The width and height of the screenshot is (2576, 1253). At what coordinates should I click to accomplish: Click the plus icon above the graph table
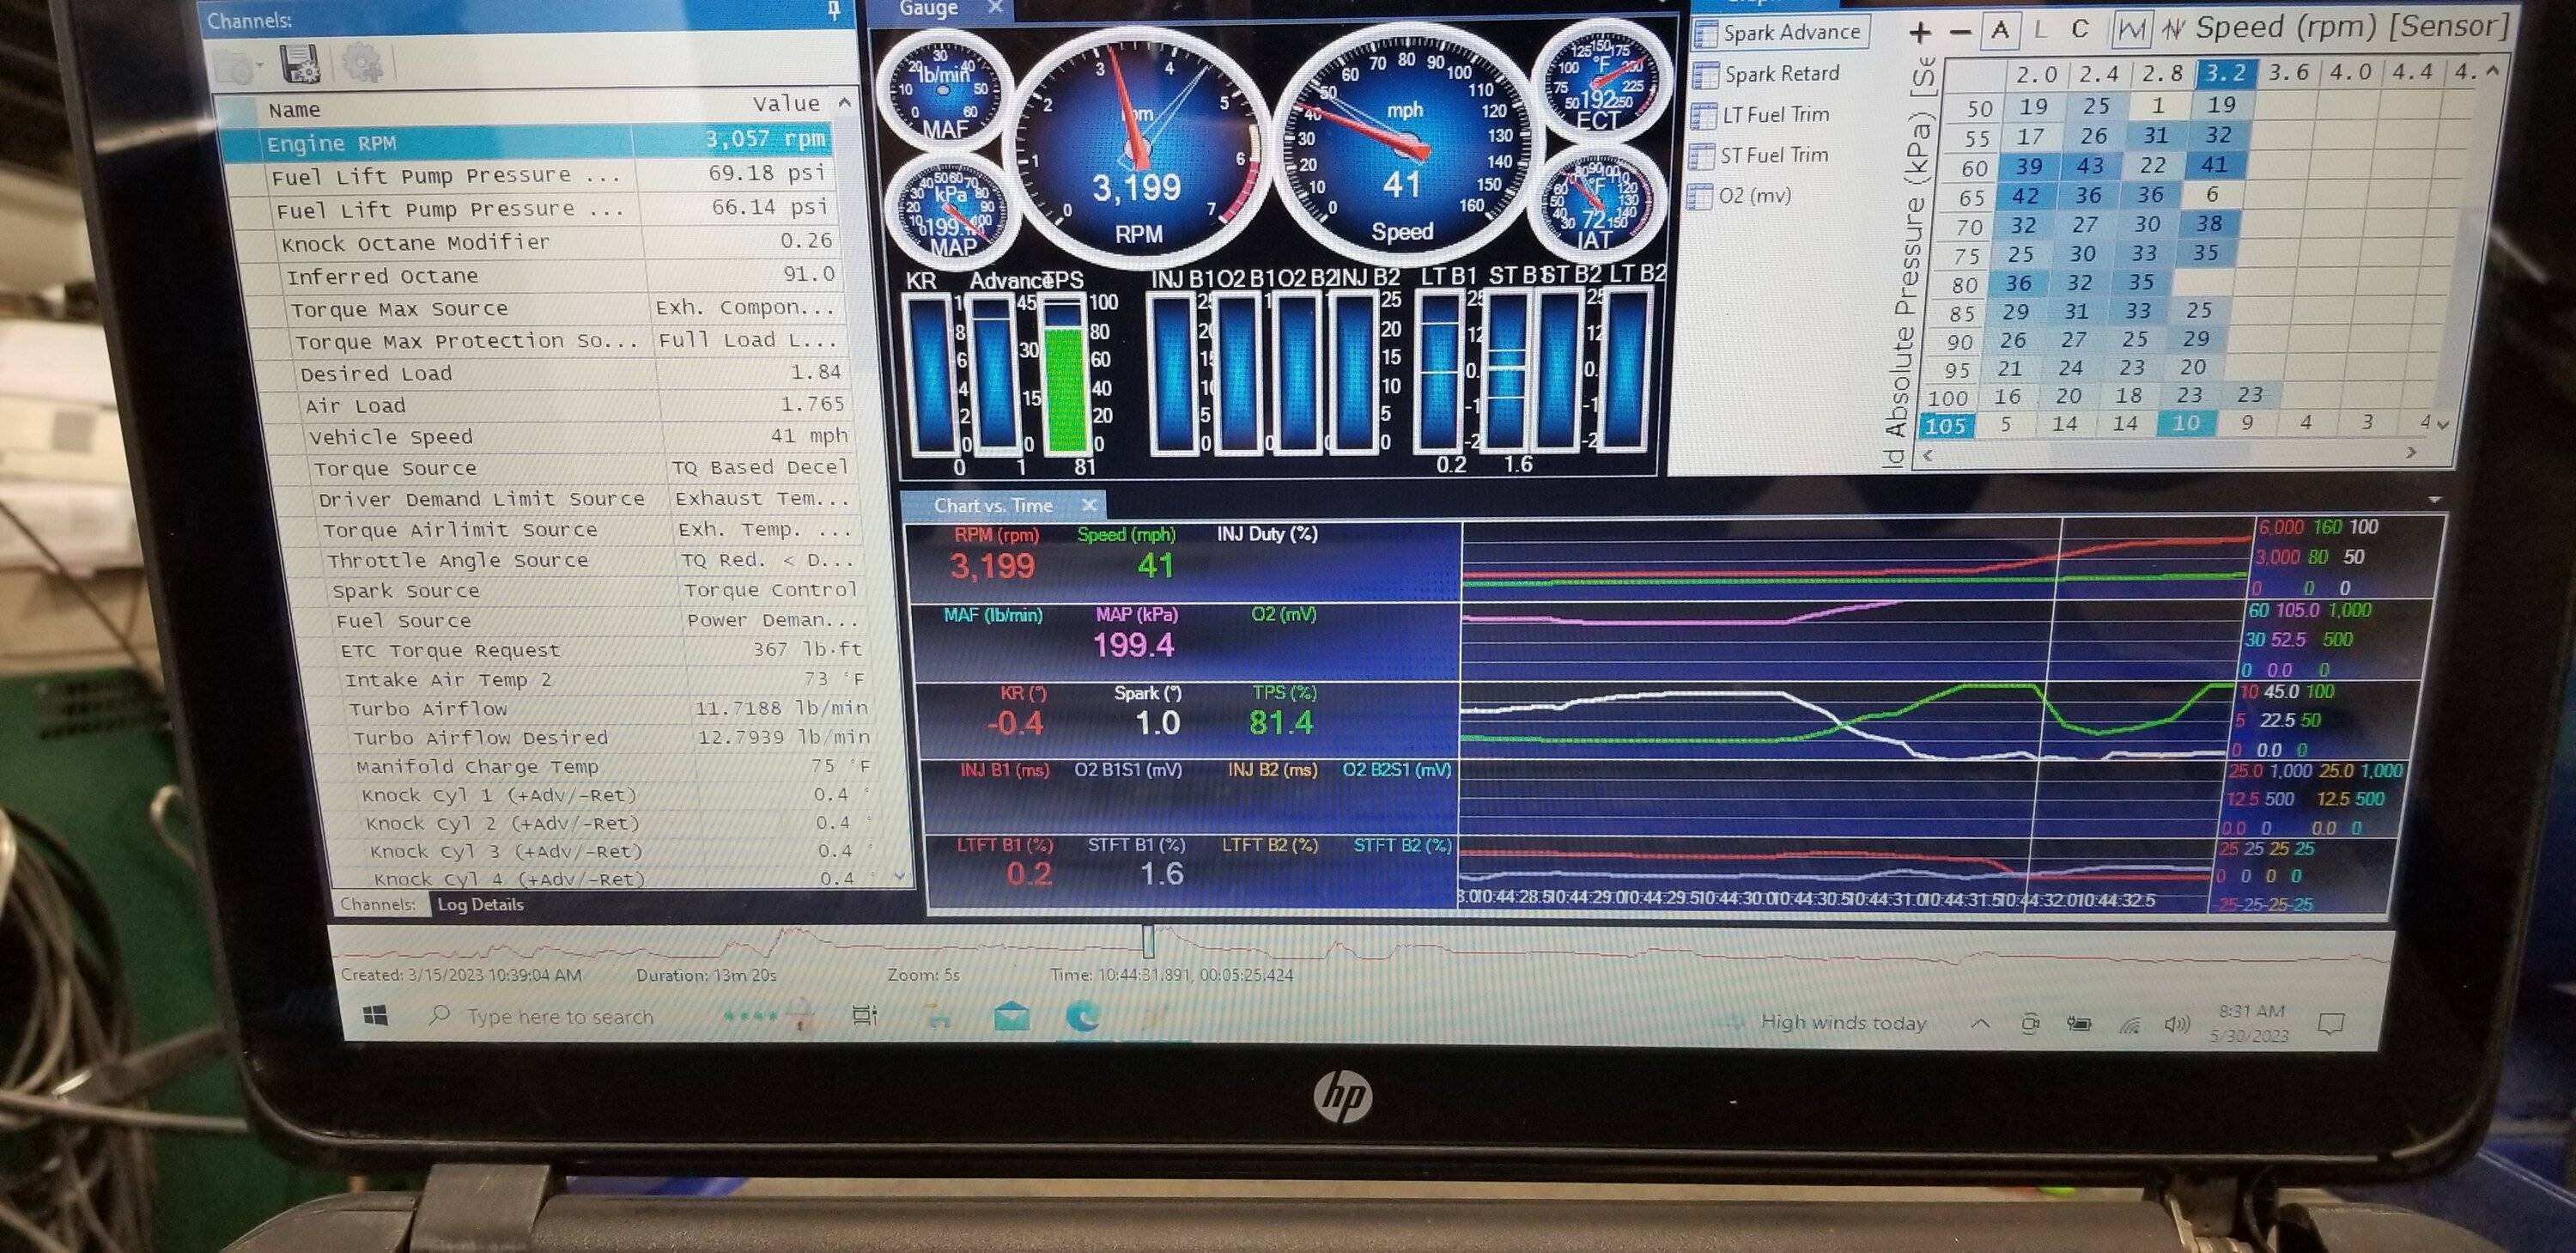click(x=1920, y=32)
